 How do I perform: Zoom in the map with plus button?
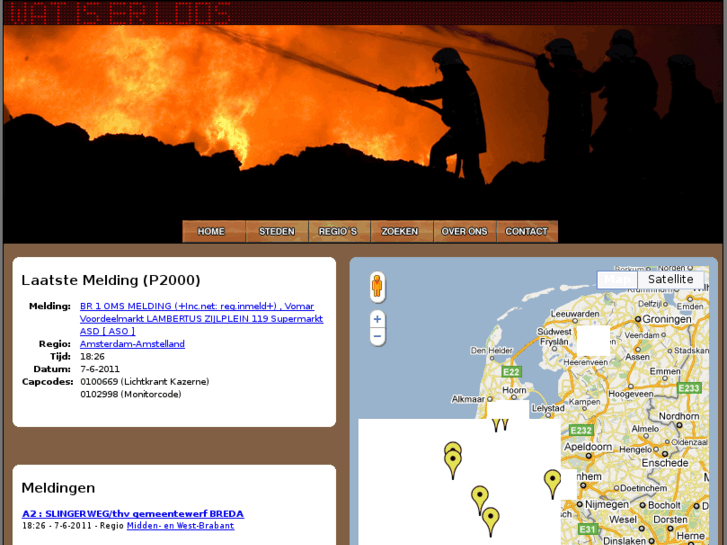coord(377,319)
